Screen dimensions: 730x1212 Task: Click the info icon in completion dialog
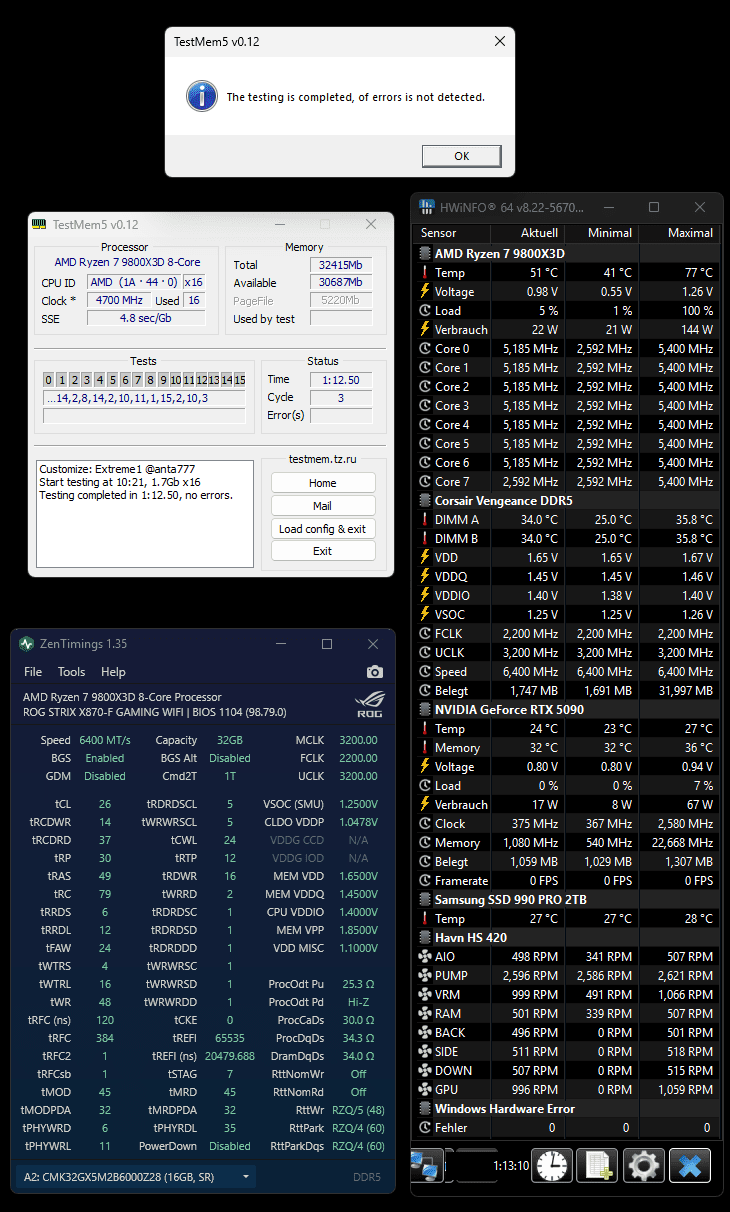202,97
